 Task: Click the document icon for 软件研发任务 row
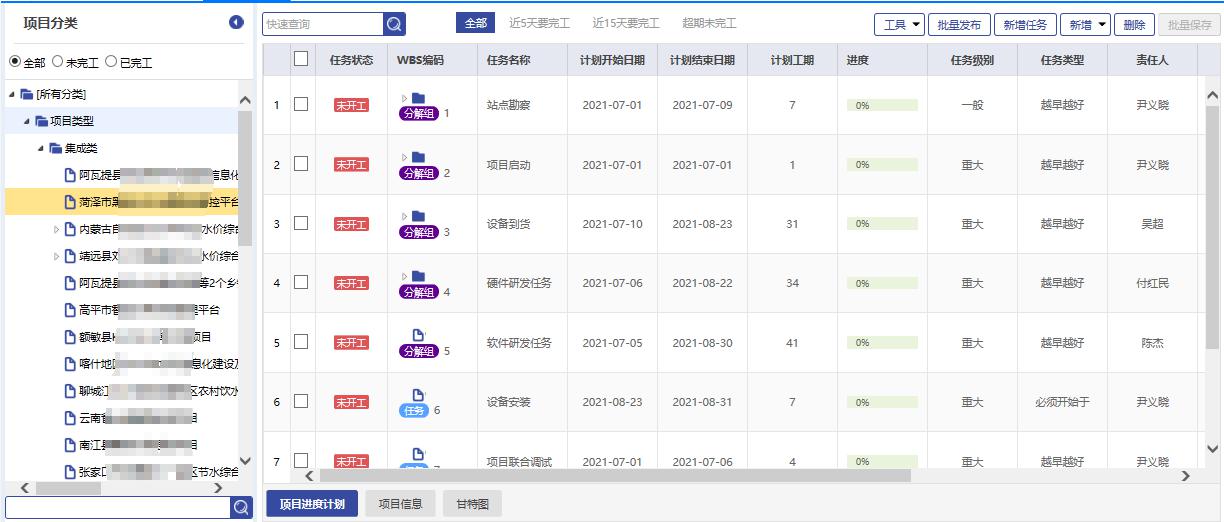pos(418,336)
